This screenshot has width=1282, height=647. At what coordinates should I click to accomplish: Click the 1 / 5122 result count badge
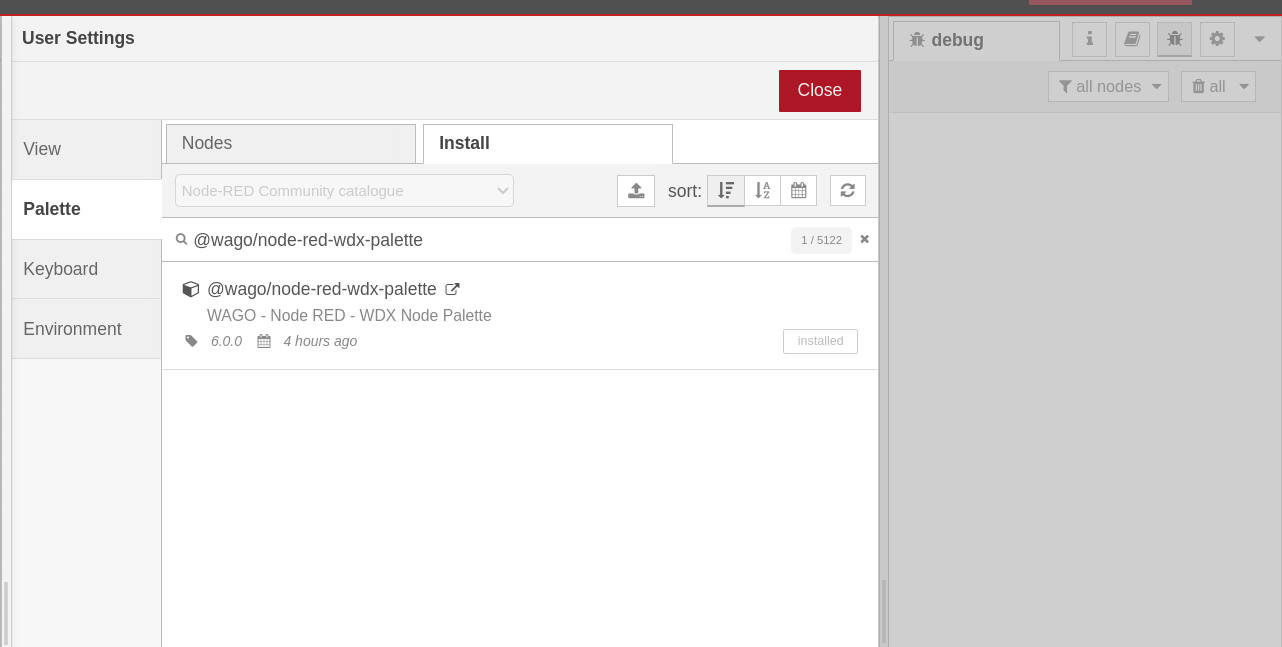click(x=821, y=240)
